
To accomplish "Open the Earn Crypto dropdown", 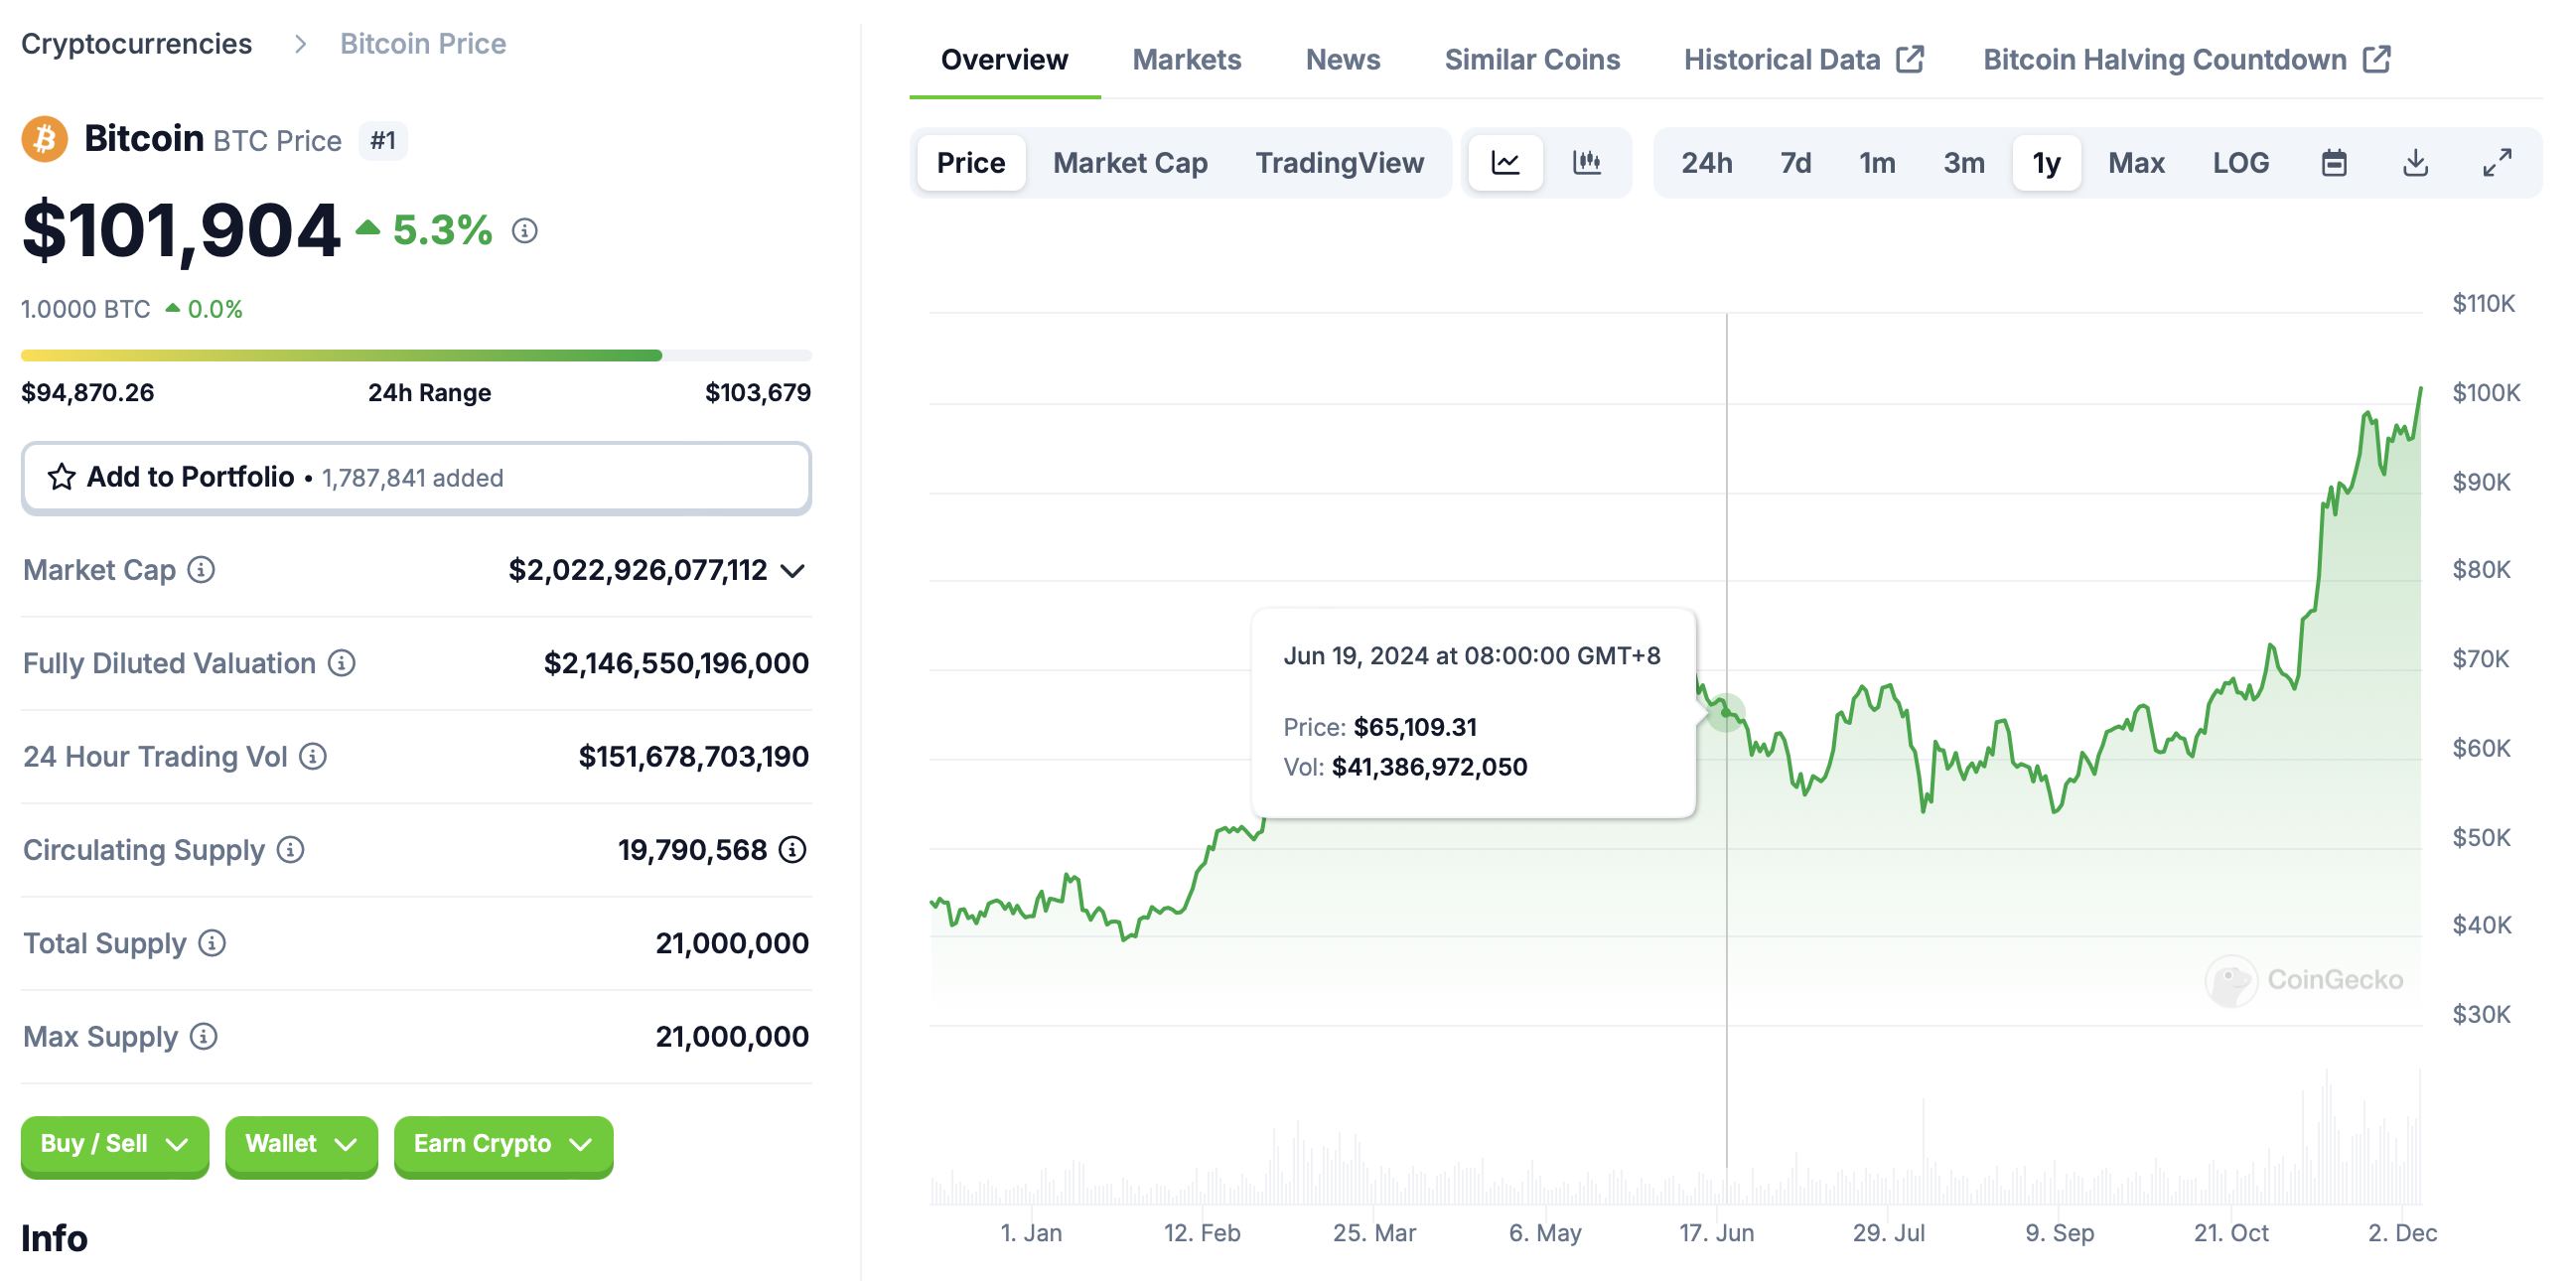I will (503, 1144).
